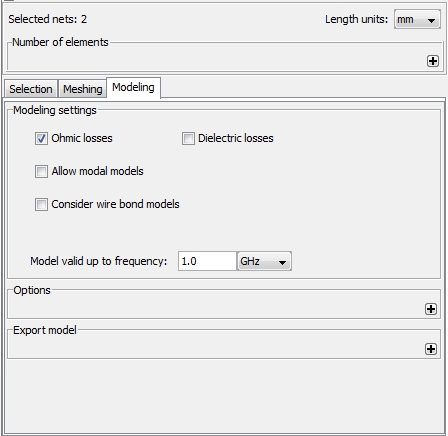Click the 'Export model' group title
The width and height of the screenshot is (448, 436).
click(x=45, y=330)
